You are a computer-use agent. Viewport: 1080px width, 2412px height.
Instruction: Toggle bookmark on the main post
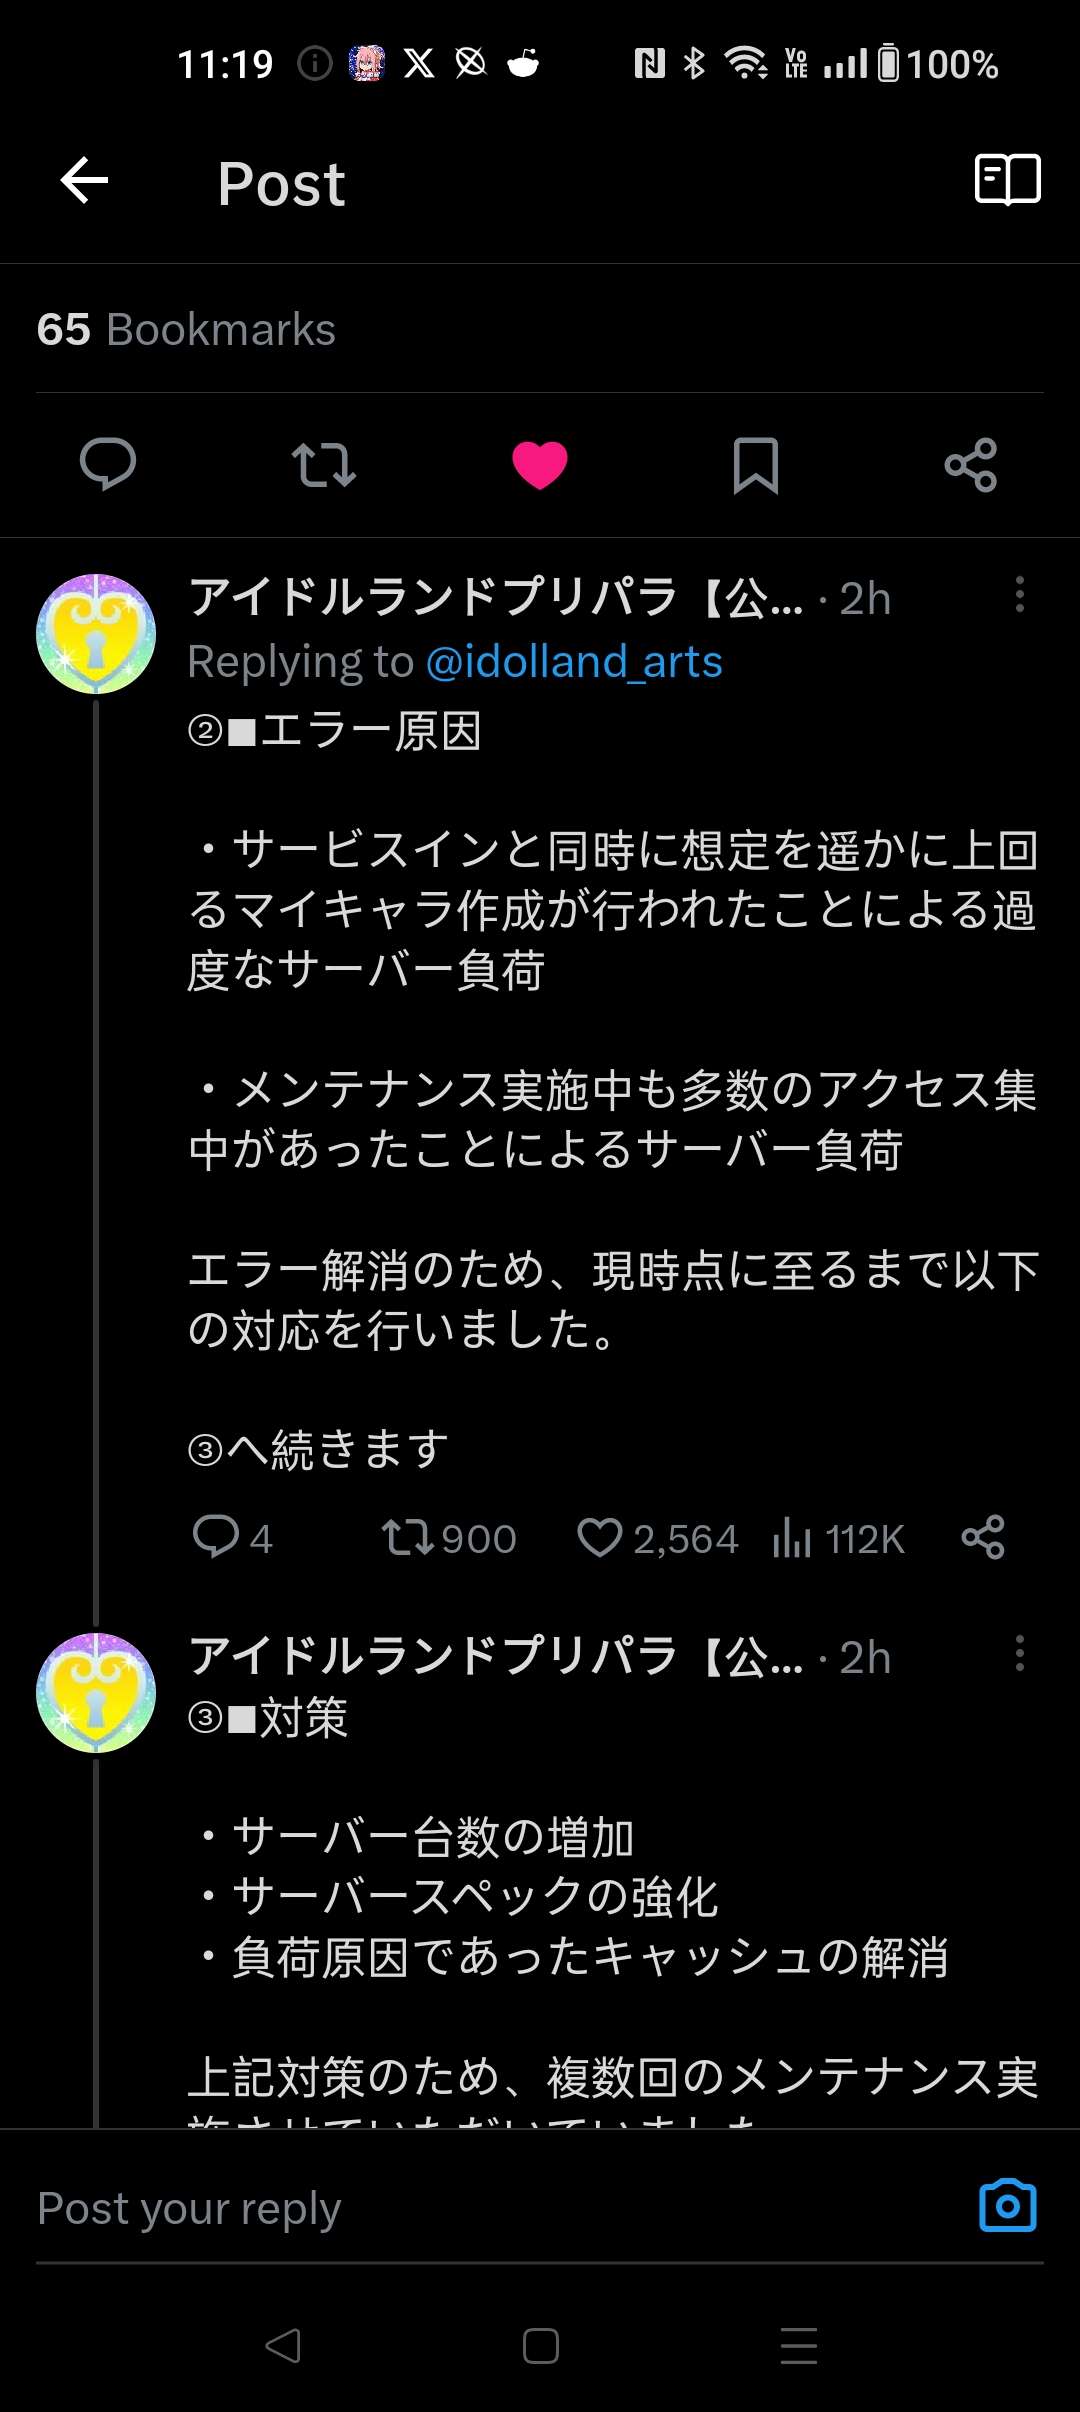point(755,465)
